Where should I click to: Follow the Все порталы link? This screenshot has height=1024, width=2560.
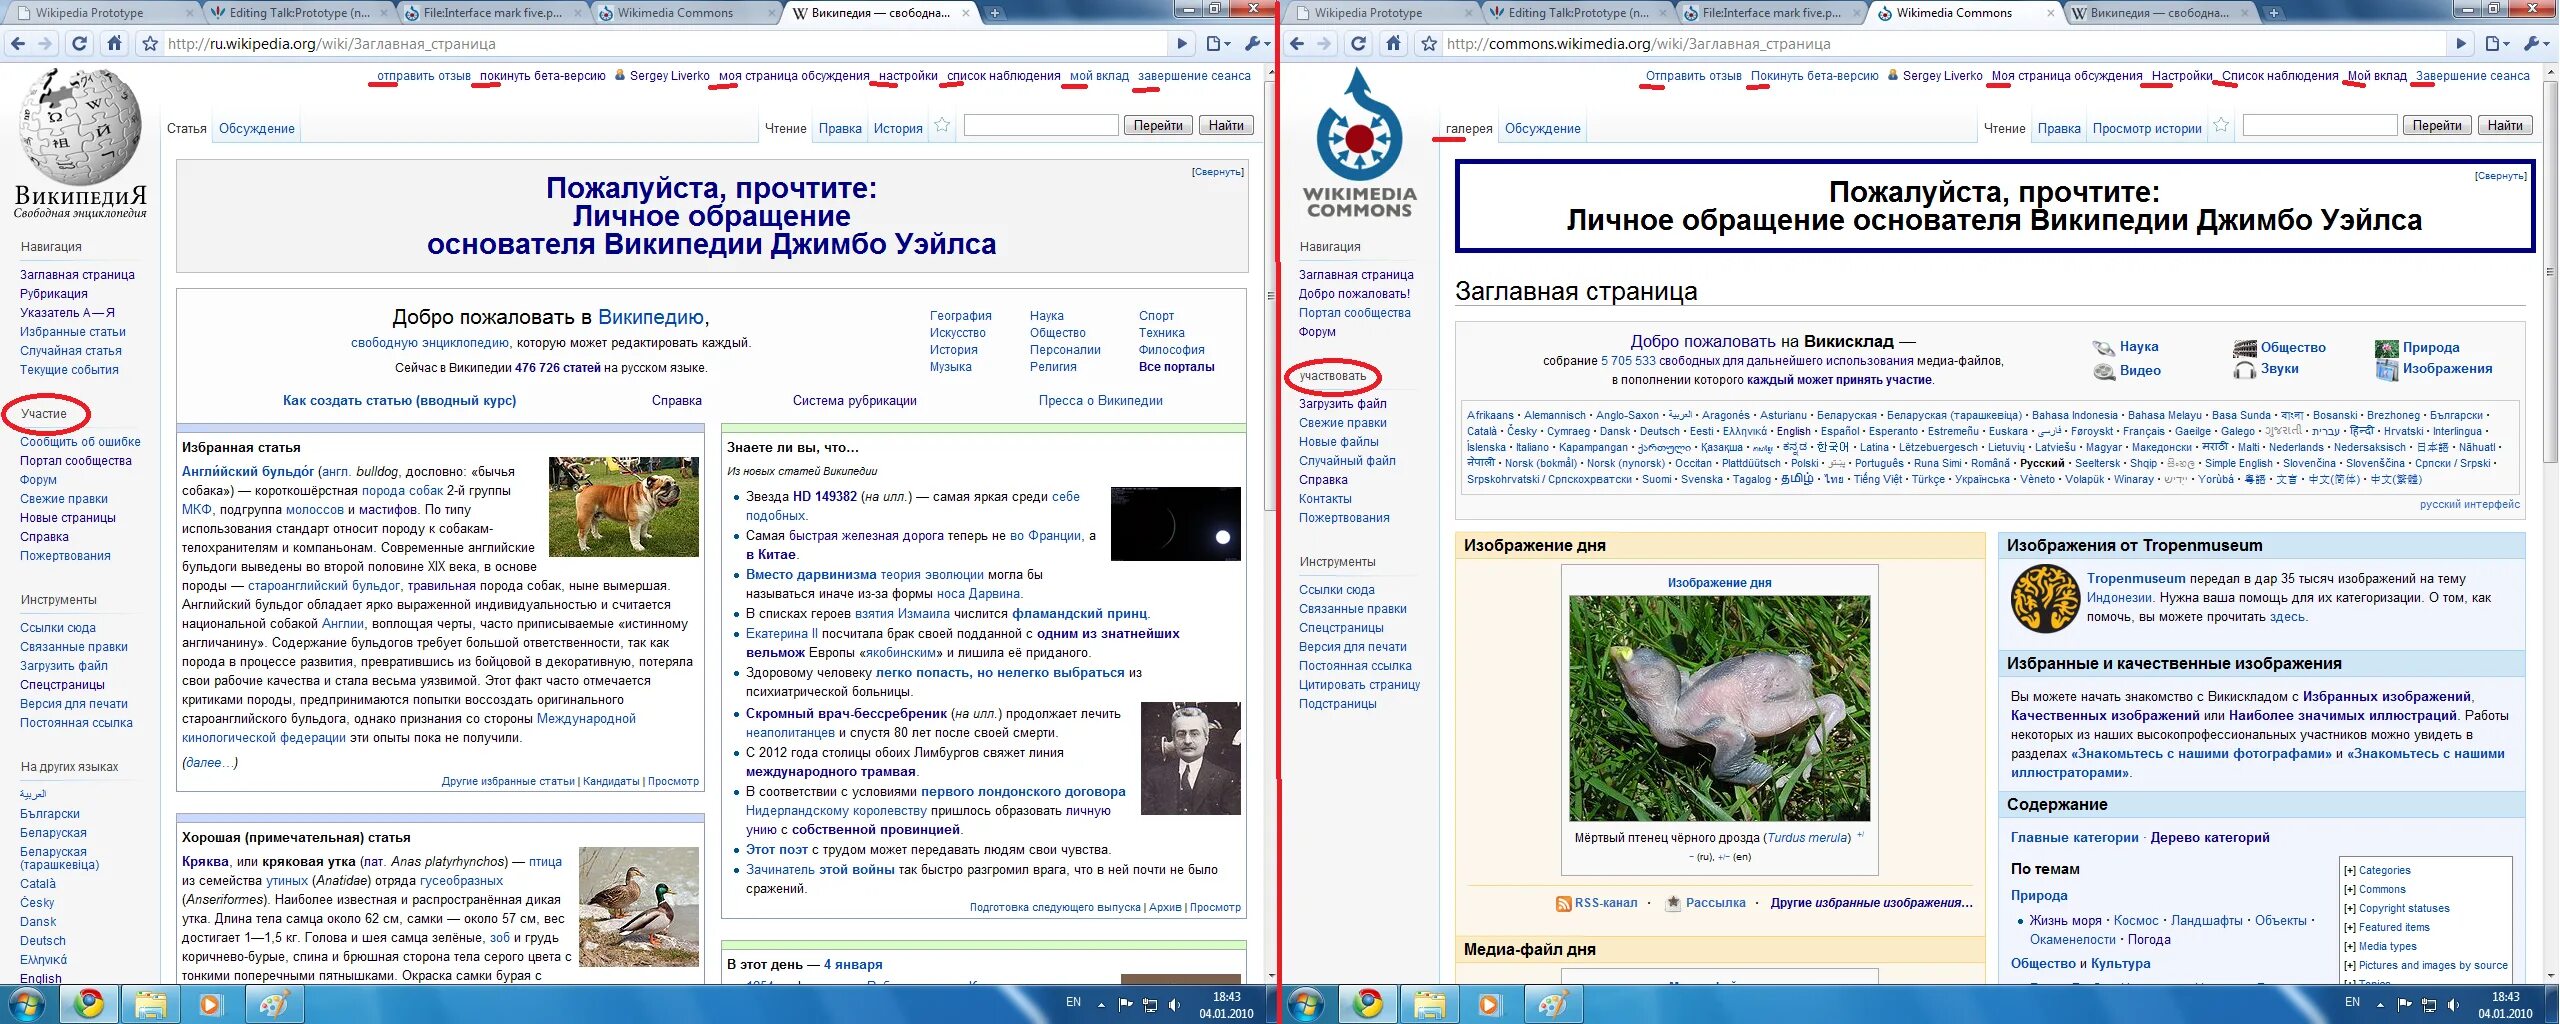click(x=1176, y=367)
